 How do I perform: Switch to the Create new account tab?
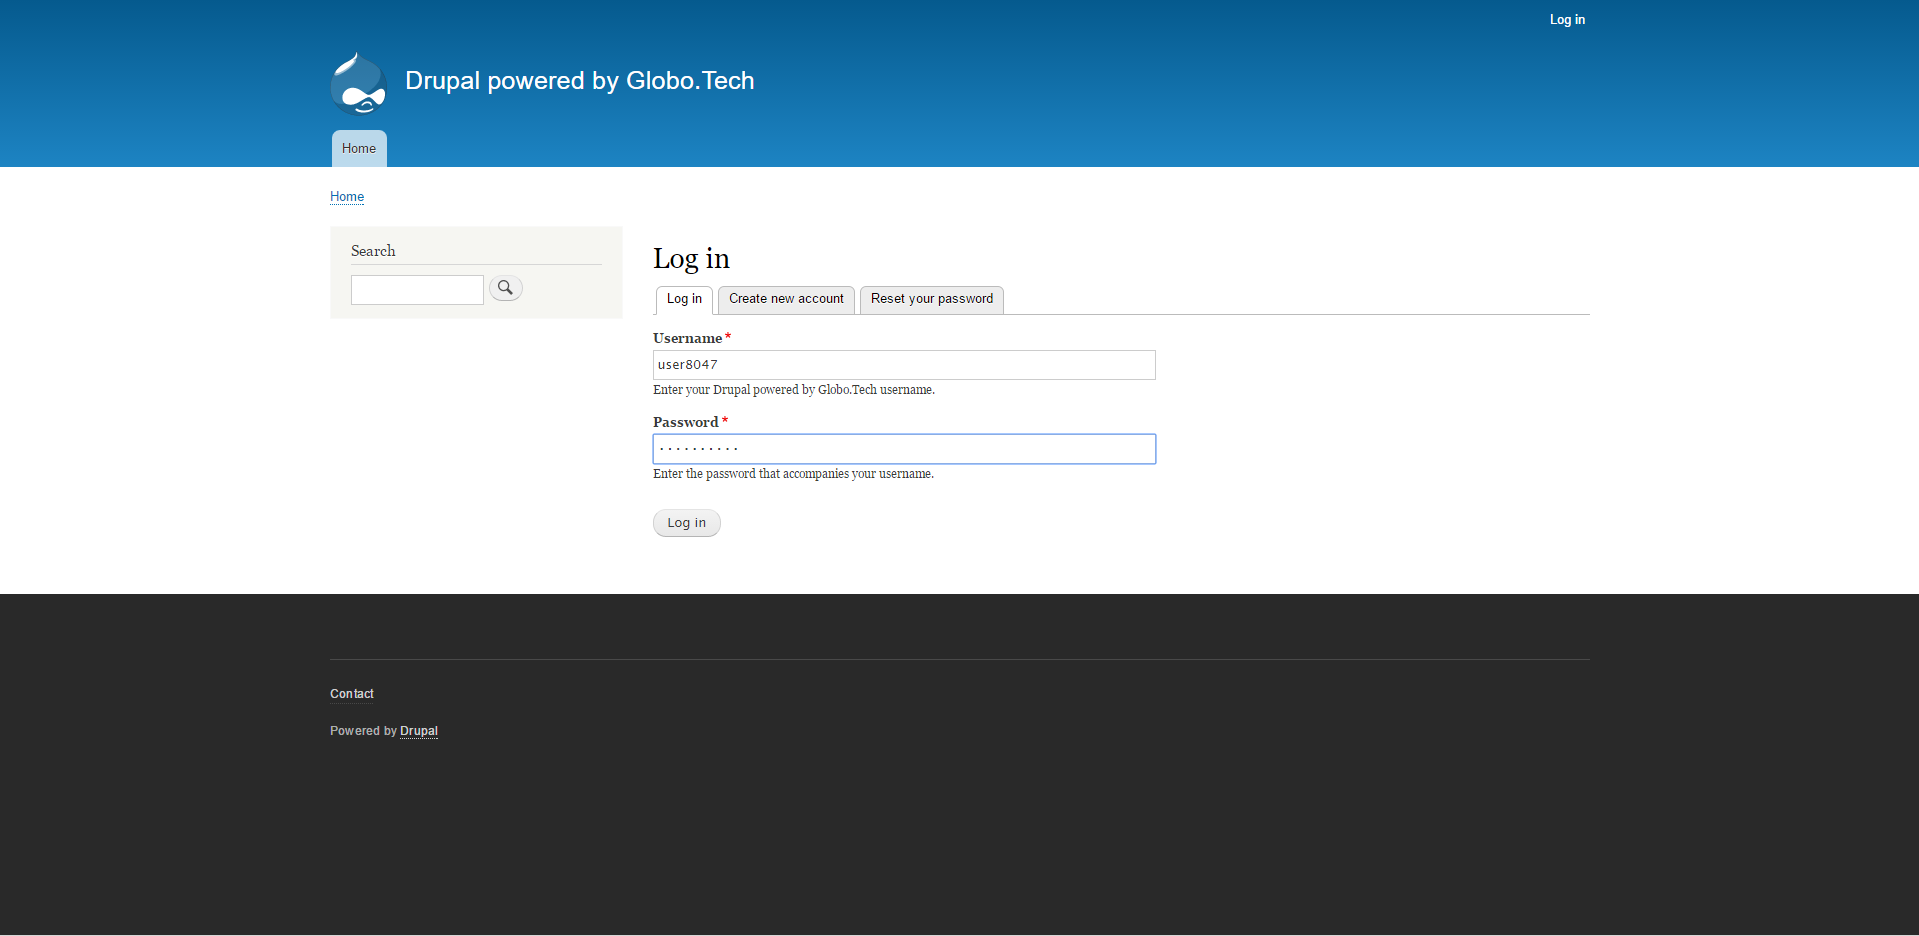(x=786, y=299)
